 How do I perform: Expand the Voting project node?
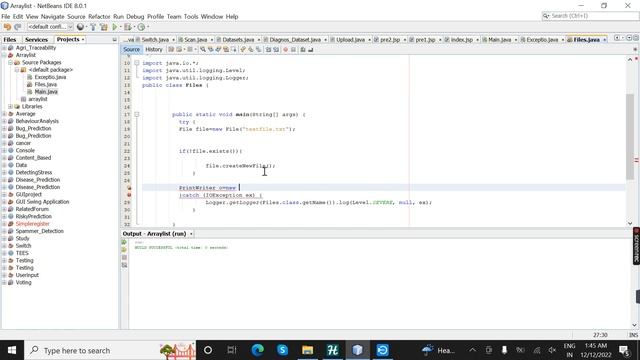point(4,282)
